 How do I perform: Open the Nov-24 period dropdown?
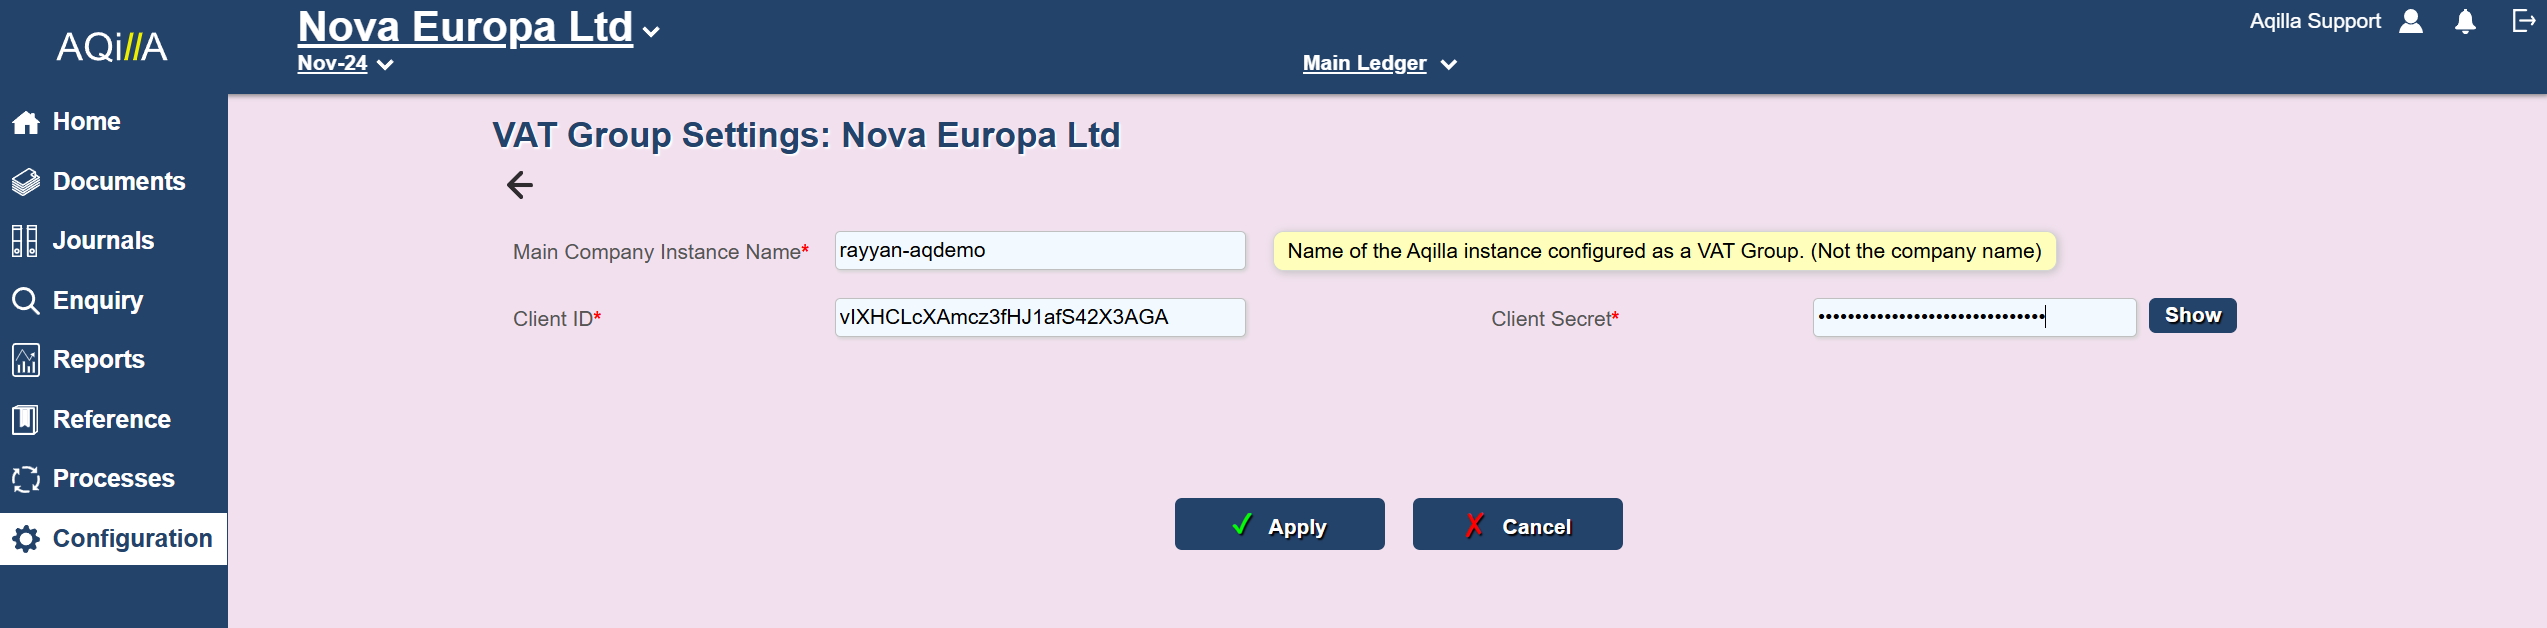(x=385, y=65)
